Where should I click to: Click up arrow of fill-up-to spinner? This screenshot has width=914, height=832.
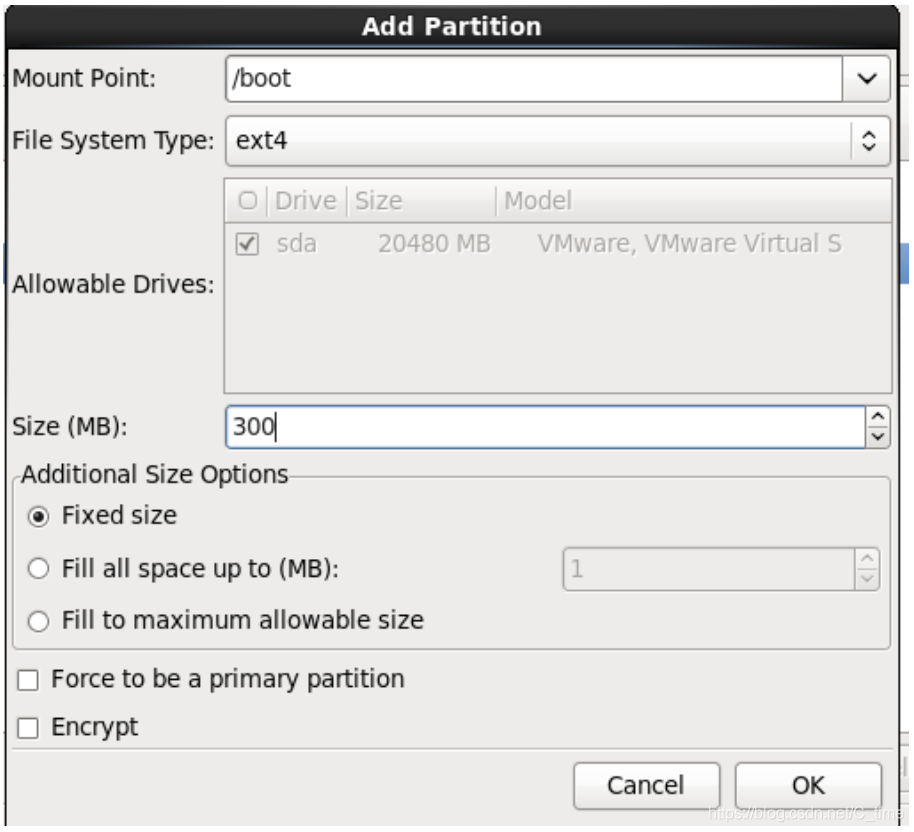867,559
